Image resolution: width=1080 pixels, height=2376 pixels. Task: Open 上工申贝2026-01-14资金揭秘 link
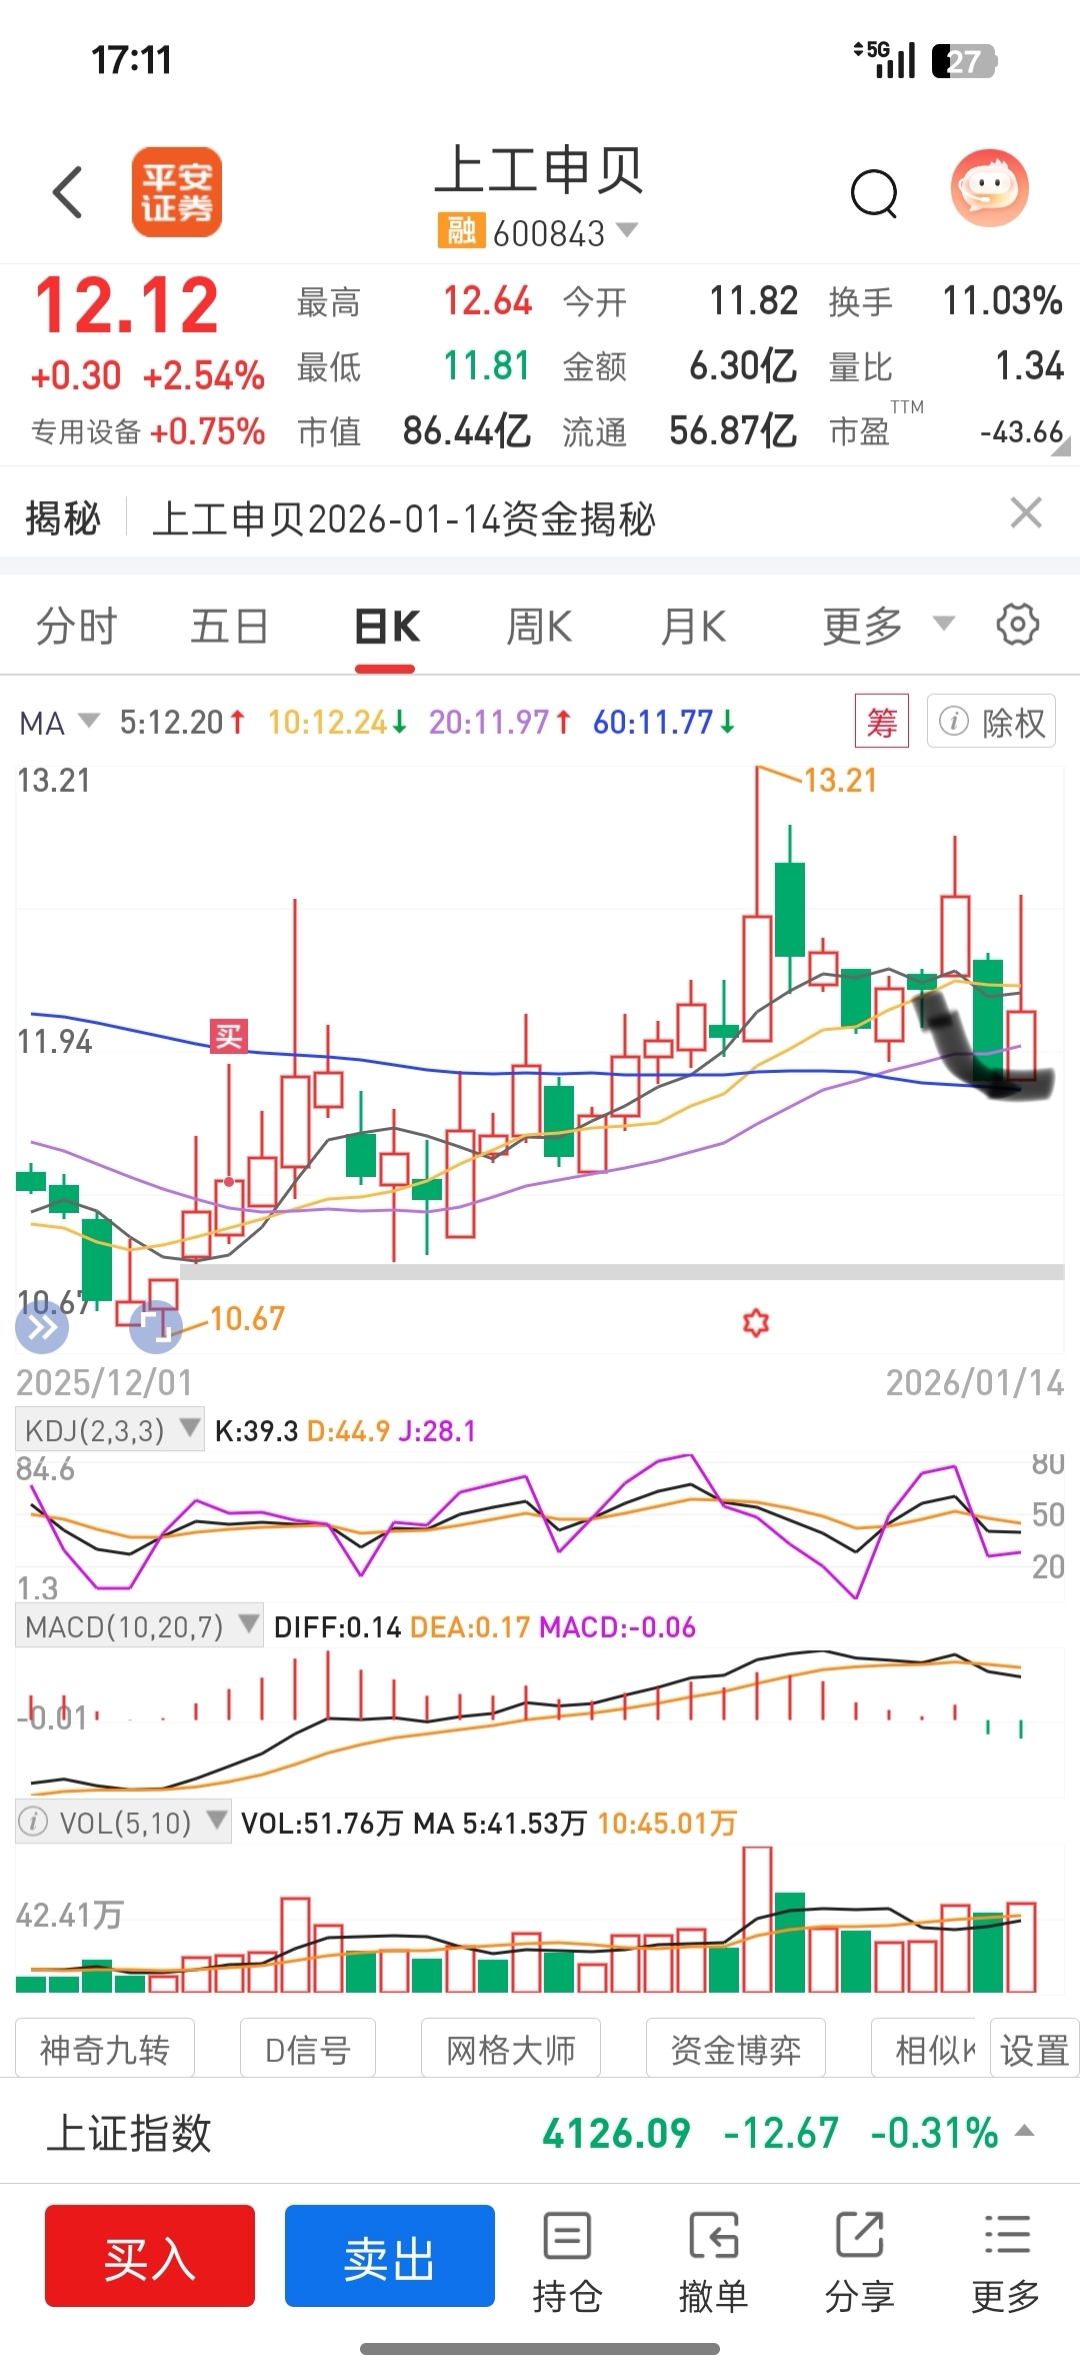(x=404, y=519)
